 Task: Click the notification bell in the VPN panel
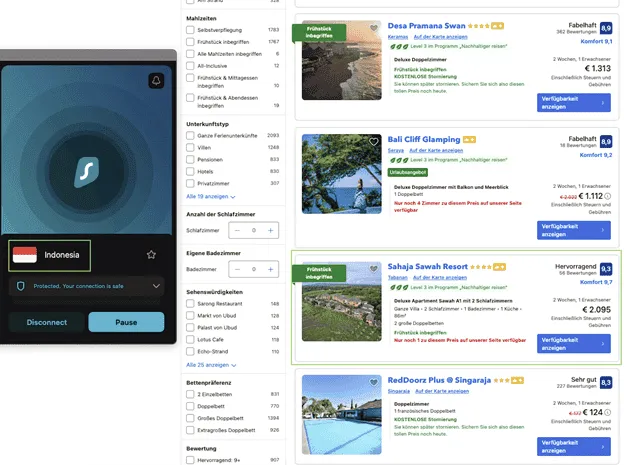pos(156,81)
